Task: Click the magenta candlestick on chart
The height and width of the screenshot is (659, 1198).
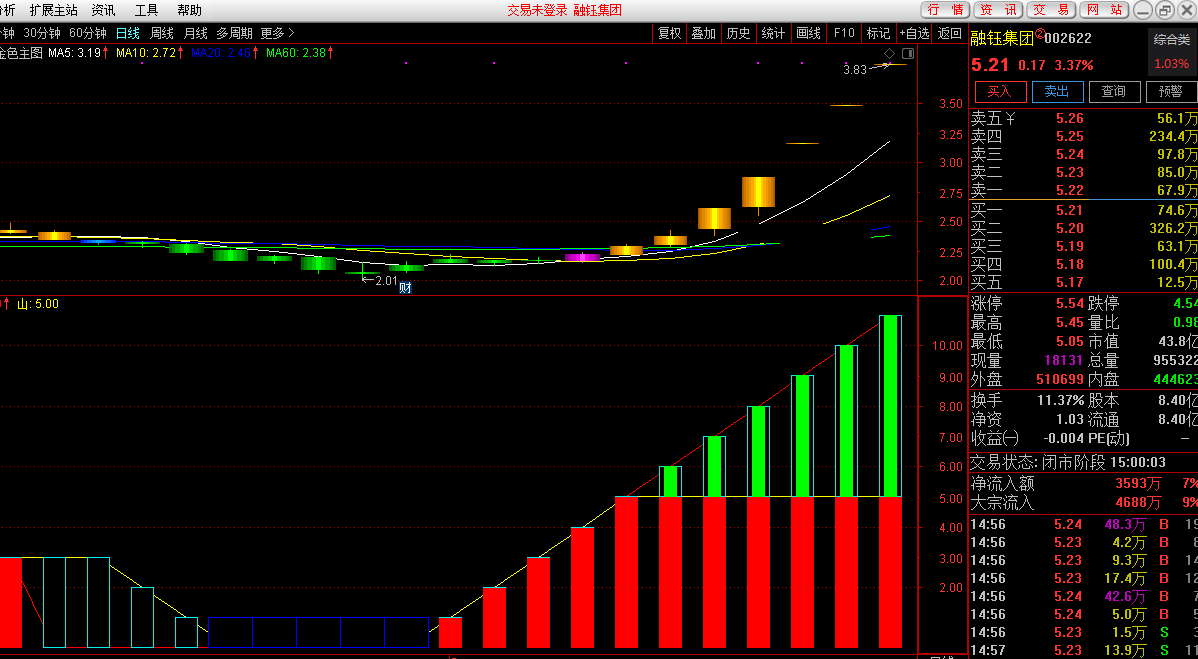Action: pos(582,257)
